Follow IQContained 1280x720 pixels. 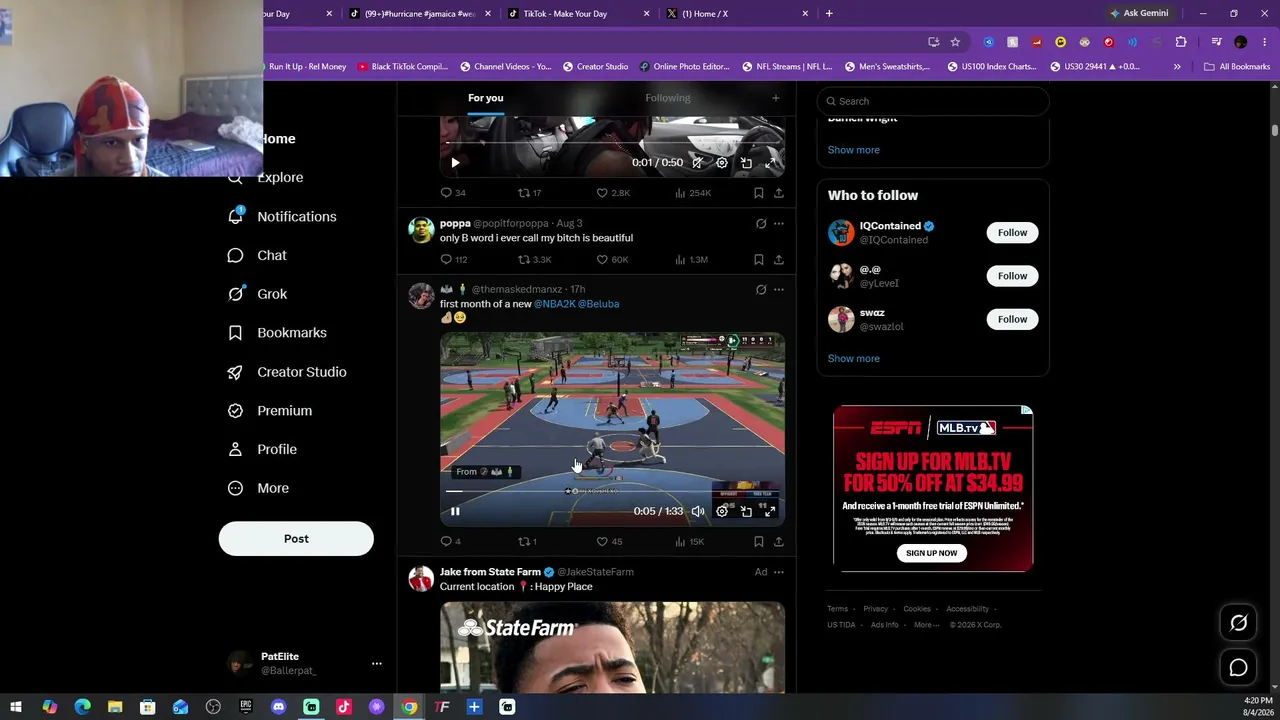1012,232
